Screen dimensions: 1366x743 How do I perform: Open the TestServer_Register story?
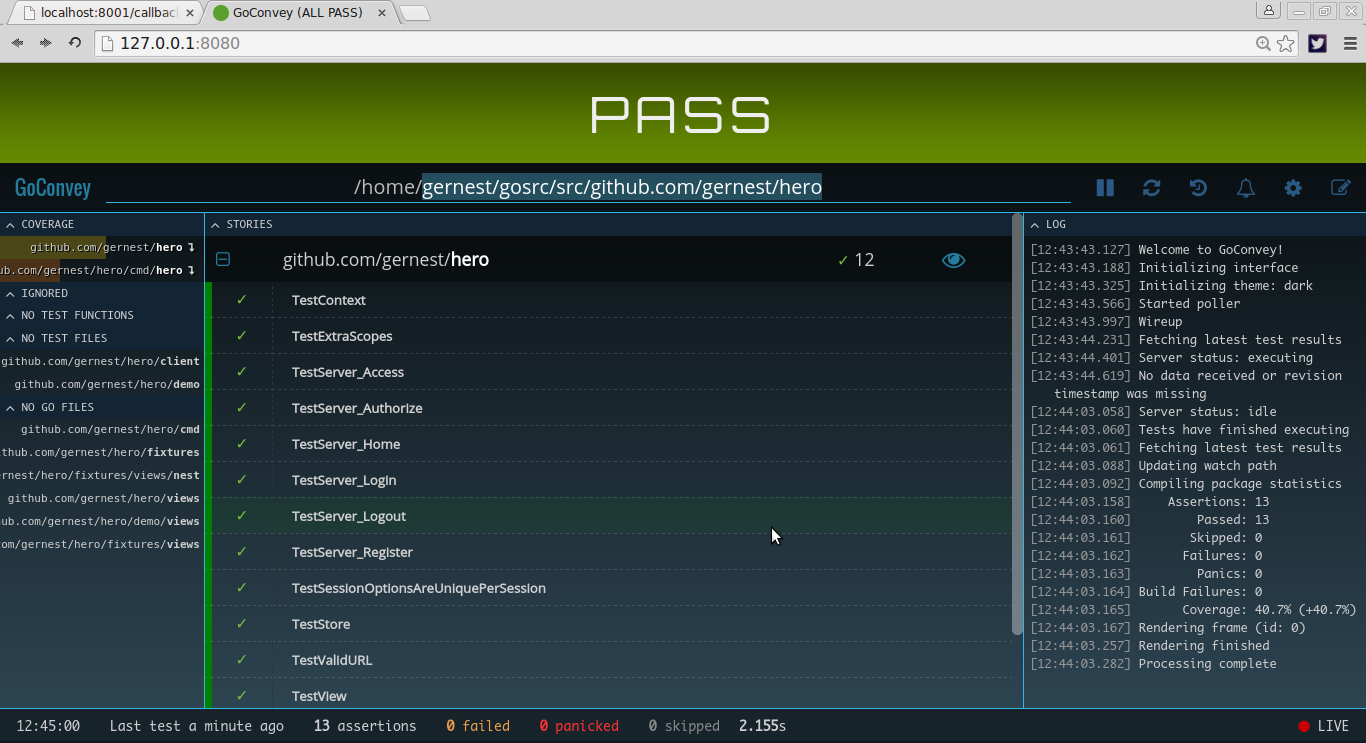[x=611, y=552]
